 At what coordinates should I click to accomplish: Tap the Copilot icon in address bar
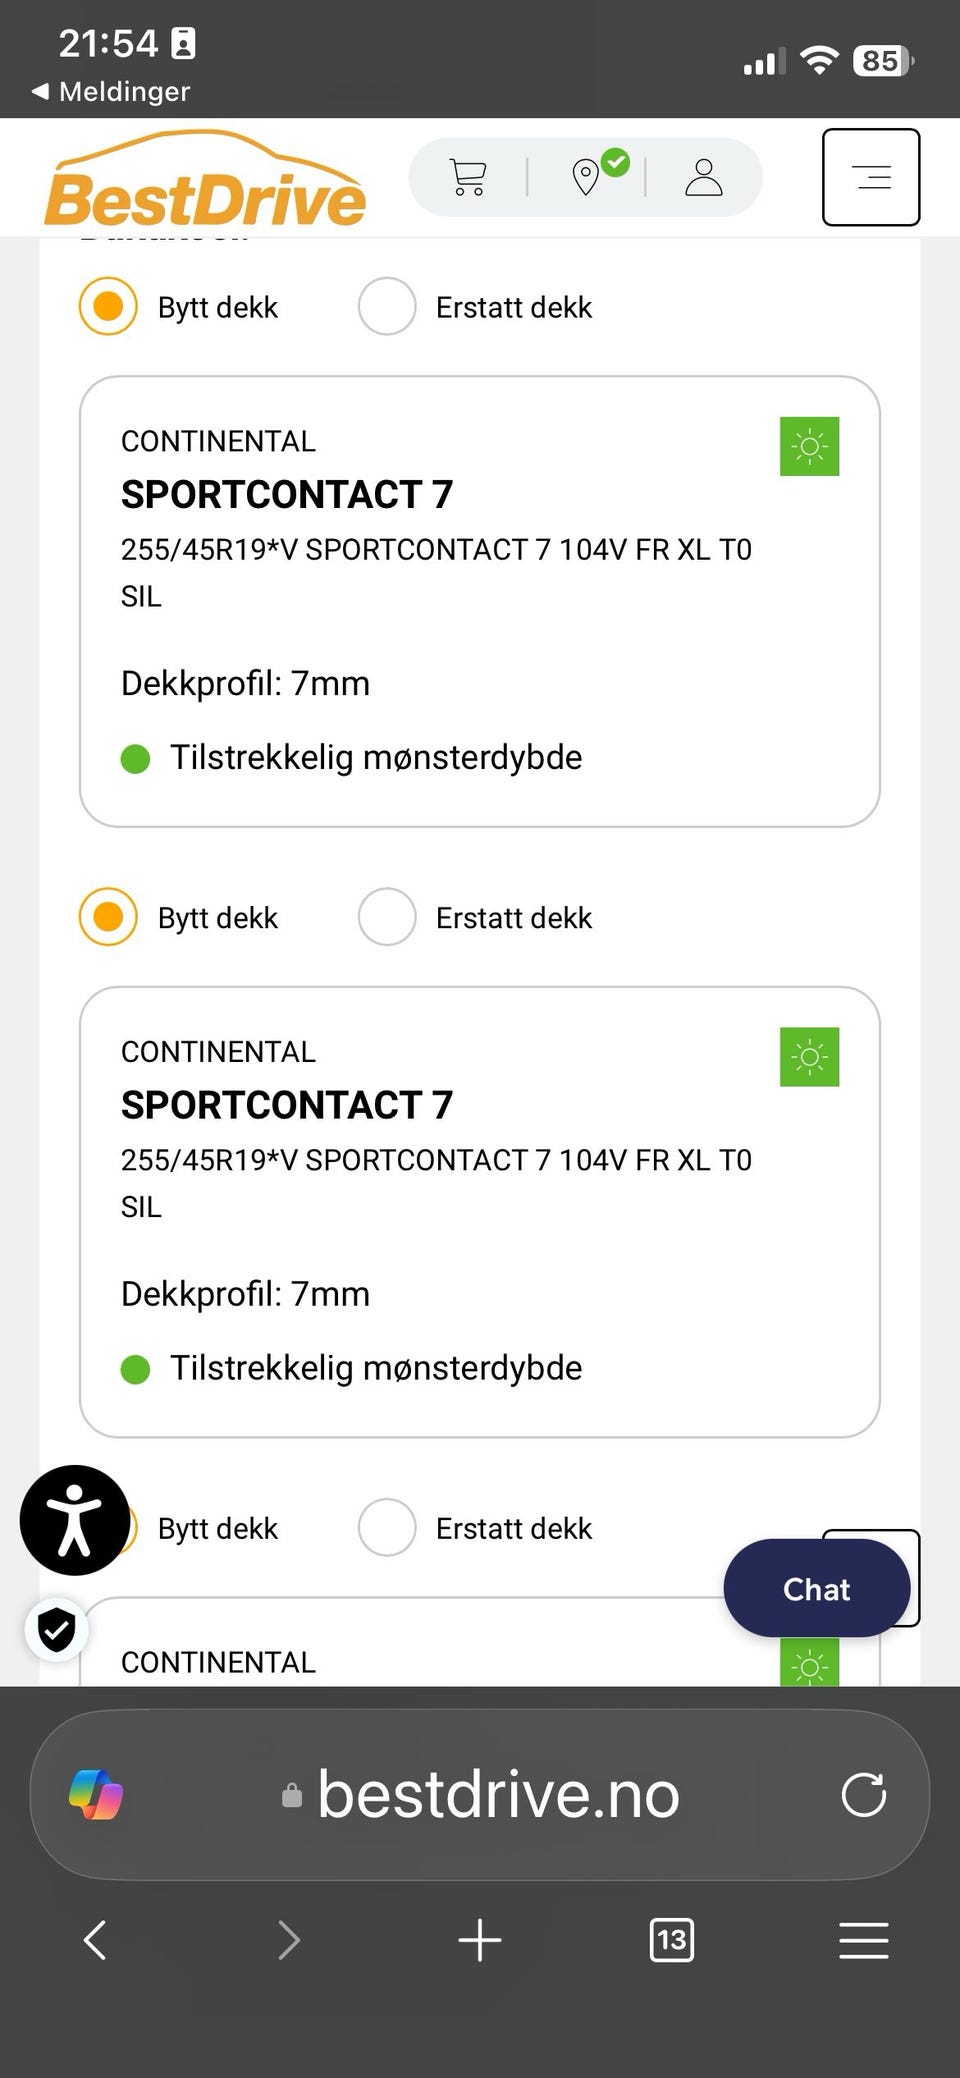(96, 1795)
